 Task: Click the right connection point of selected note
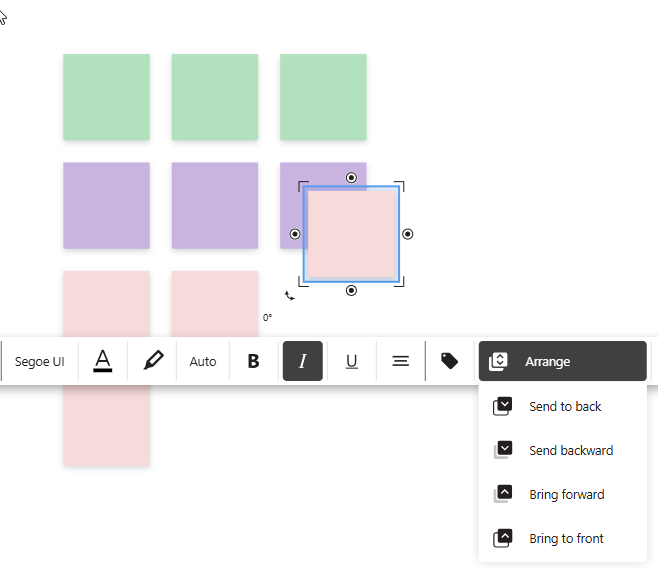point(407,234)
